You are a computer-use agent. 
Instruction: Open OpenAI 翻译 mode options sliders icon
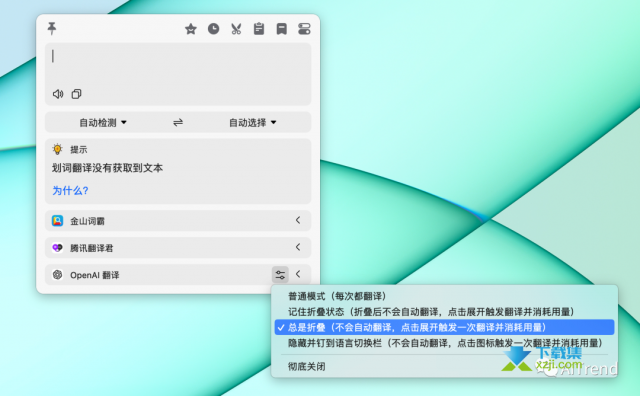280,275
